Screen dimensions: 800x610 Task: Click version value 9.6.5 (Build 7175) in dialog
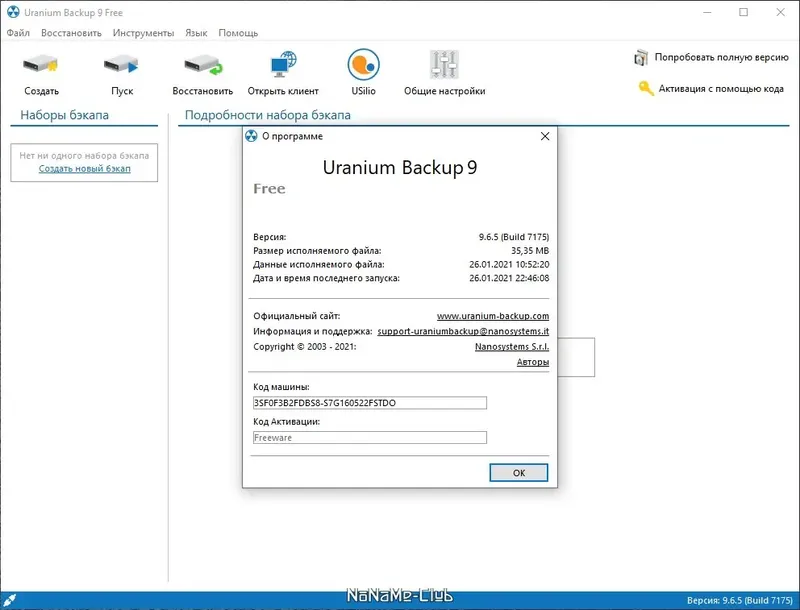point(514,237)
